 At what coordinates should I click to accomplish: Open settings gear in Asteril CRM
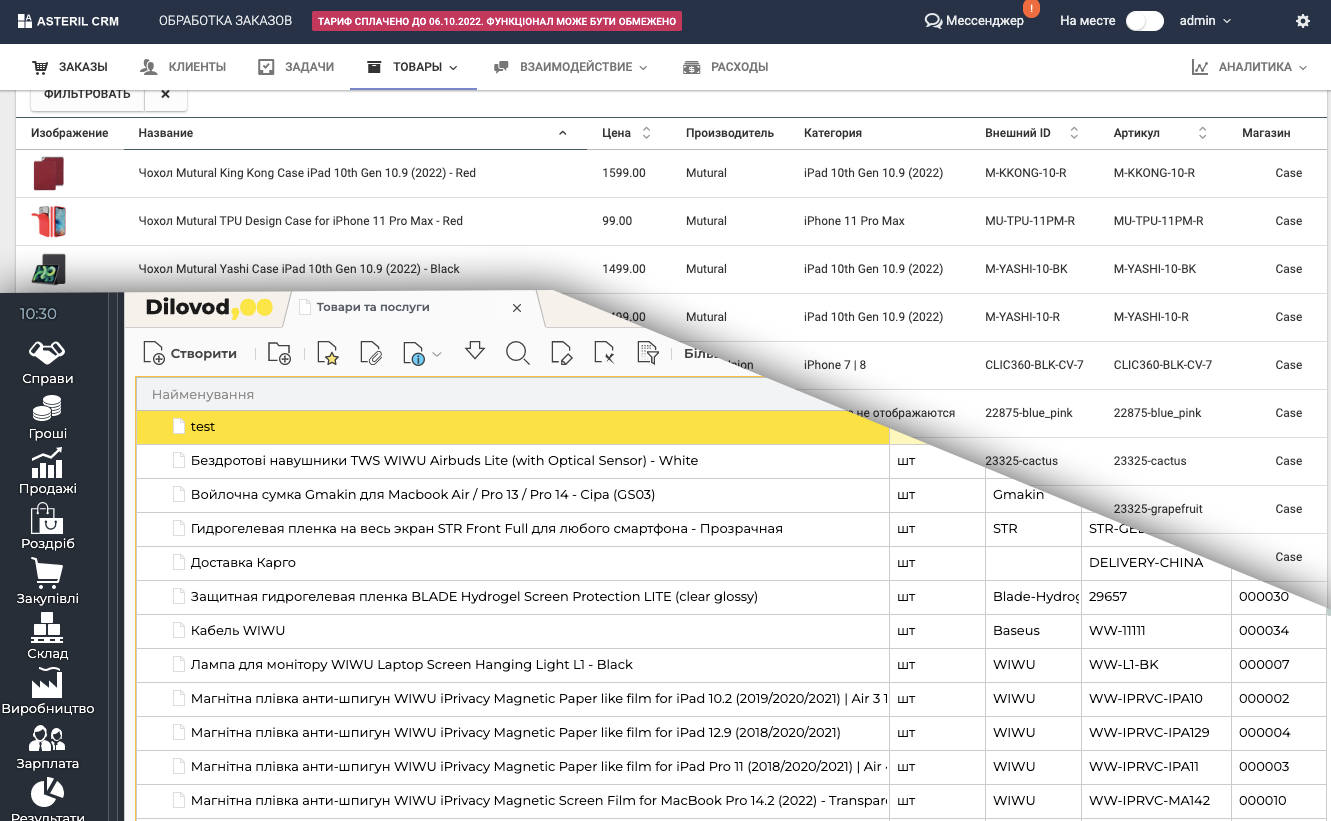tap(1302, 21)
